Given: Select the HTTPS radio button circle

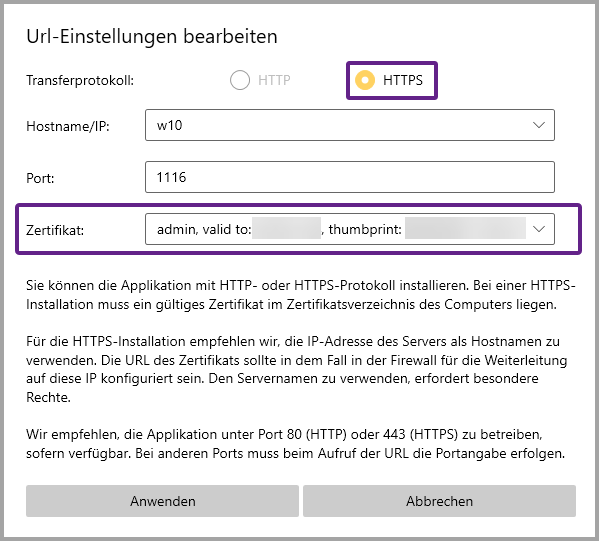Looking at the screenshot, I should click(x=365, y=80).
